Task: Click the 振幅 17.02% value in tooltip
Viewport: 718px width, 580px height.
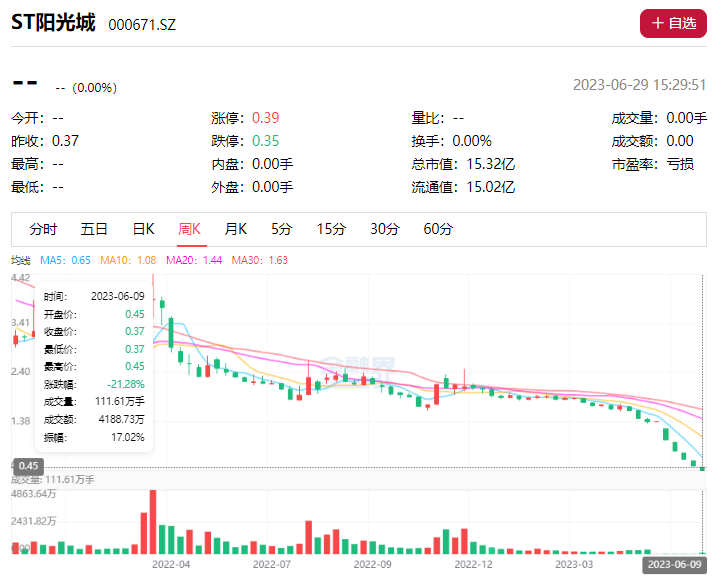Action: 128,437
